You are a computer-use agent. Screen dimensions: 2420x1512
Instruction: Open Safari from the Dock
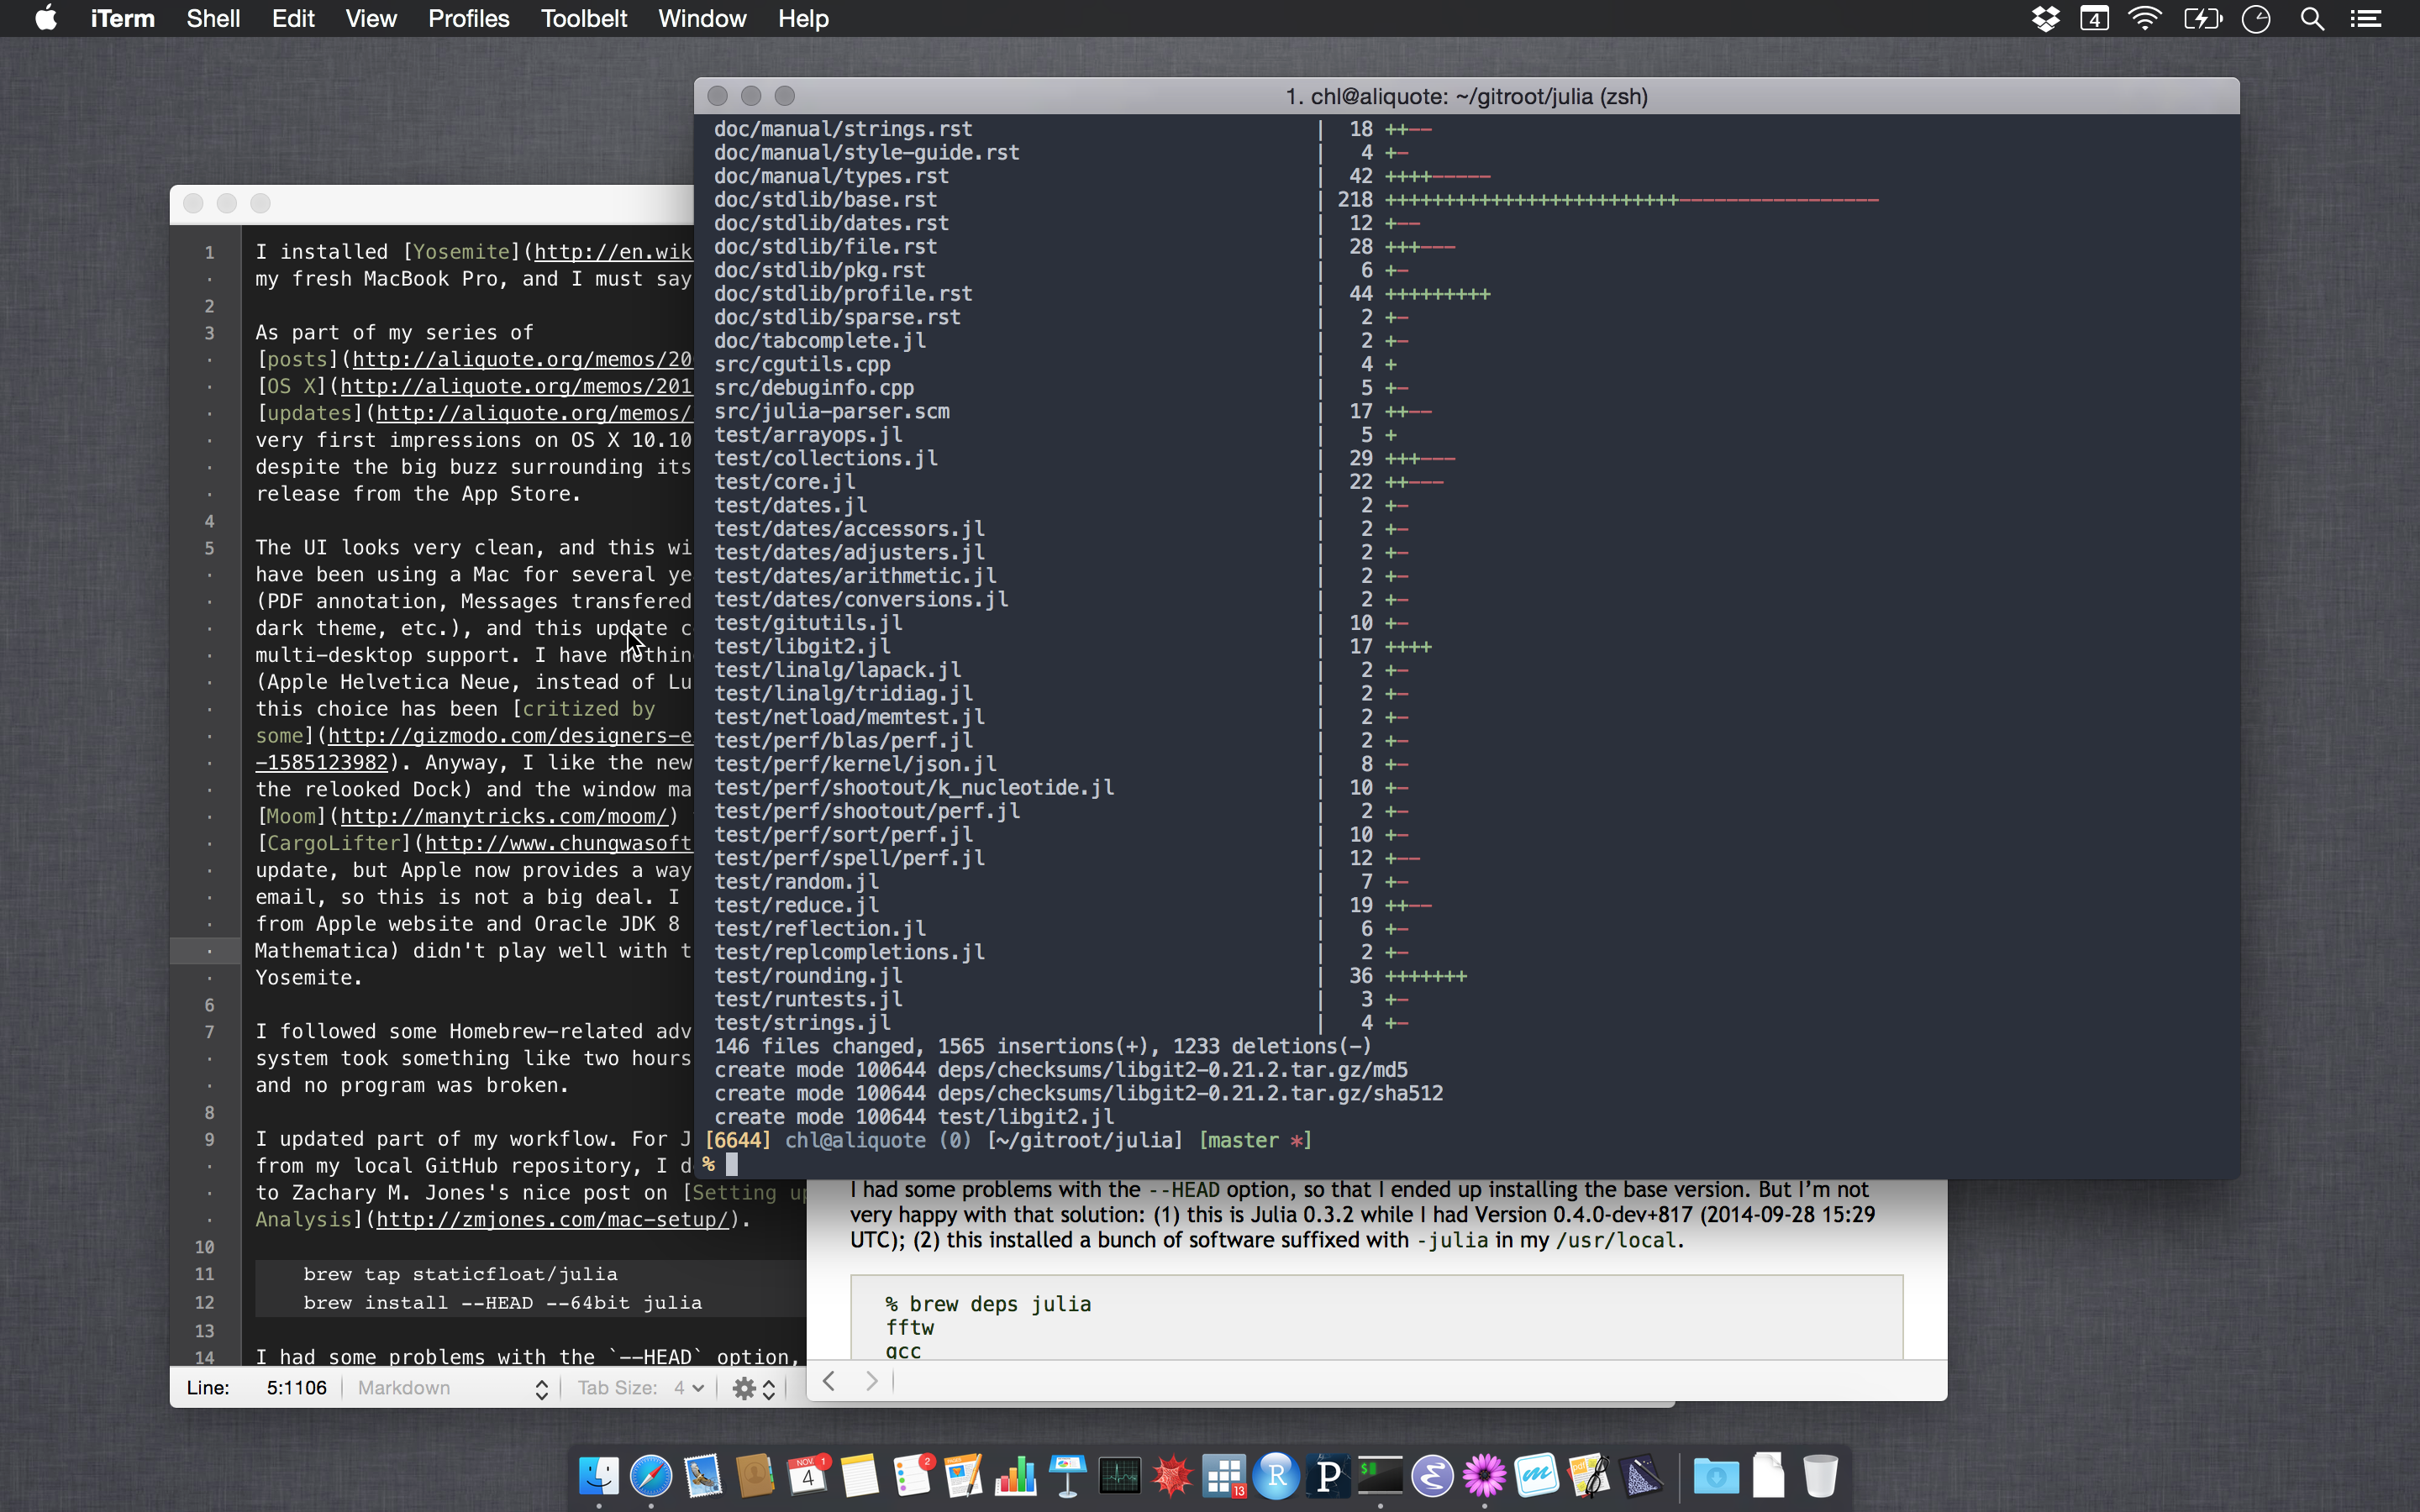pyautogui.click(x=651, y=1475)
